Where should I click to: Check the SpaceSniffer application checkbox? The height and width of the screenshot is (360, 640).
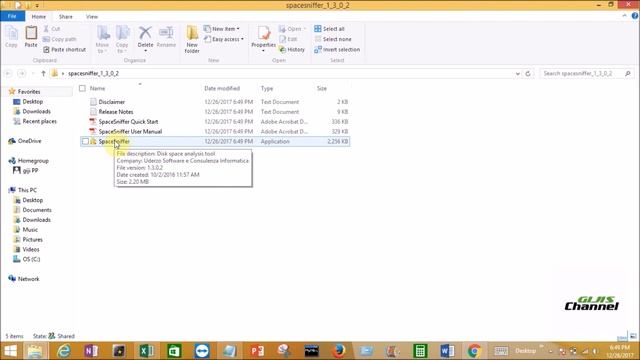pyautogui.click(x=85, y=142)
